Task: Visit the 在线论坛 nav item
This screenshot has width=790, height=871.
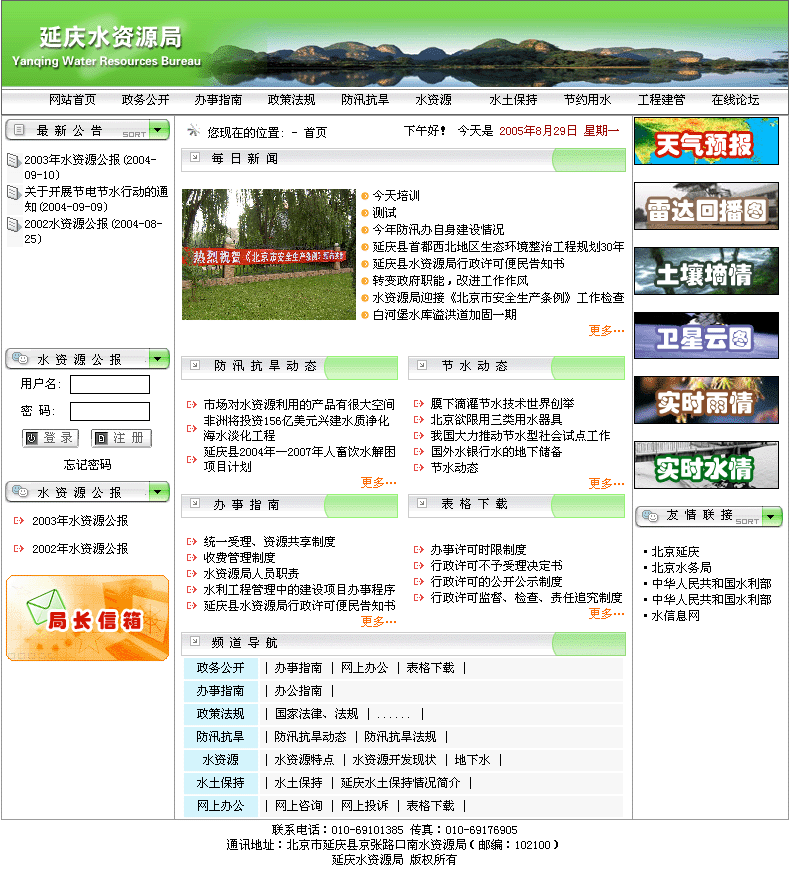Action: [736, 99]
